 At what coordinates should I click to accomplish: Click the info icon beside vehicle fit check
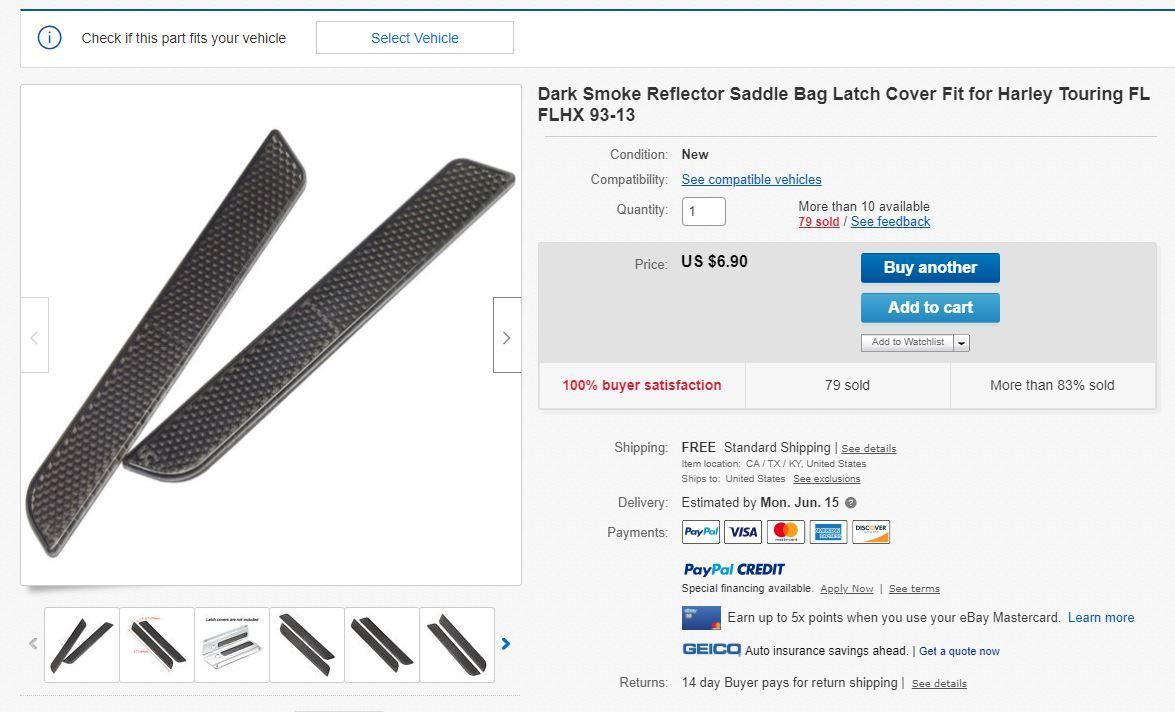click(x=49, y=38)
